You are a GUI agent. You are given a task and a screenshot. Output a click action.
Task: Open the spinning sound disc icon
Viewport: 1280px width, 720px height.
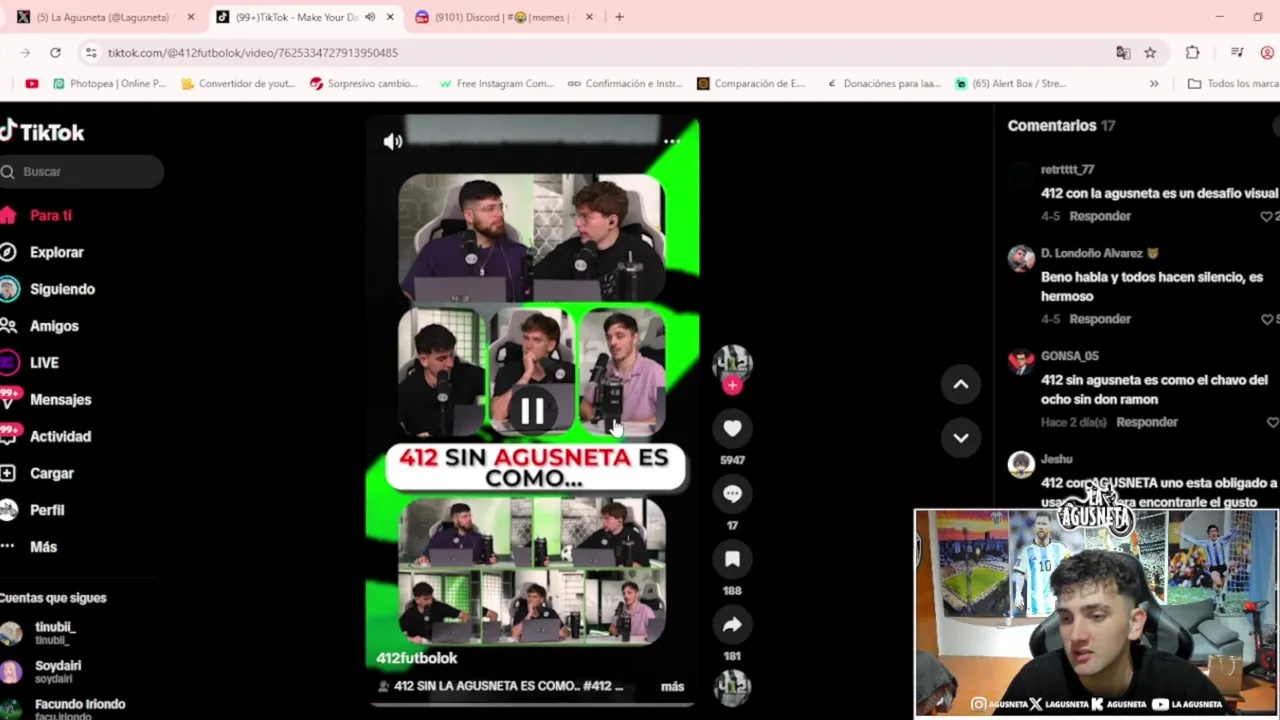[732, 686]
